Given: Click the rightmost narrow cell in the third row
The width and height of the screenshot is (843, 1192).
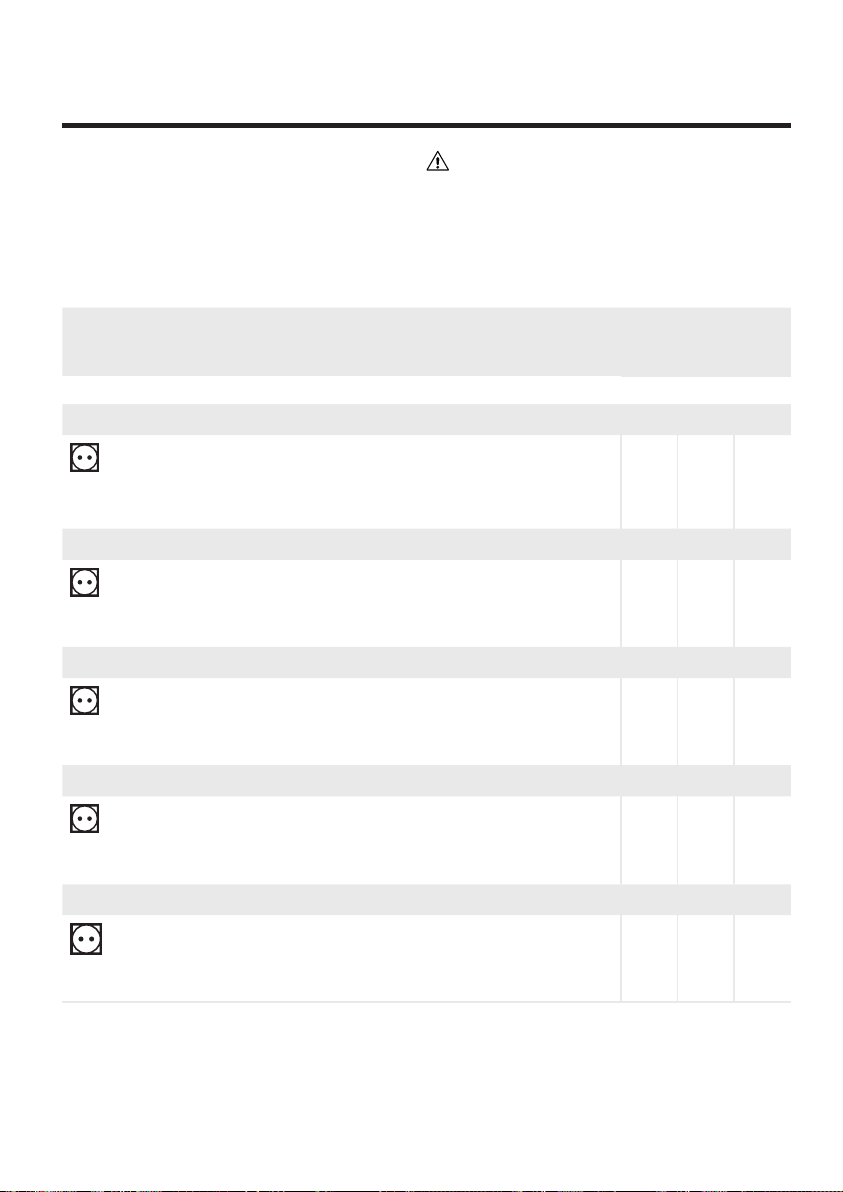Looking at the screenshot, I should click(x=762, y=721).
